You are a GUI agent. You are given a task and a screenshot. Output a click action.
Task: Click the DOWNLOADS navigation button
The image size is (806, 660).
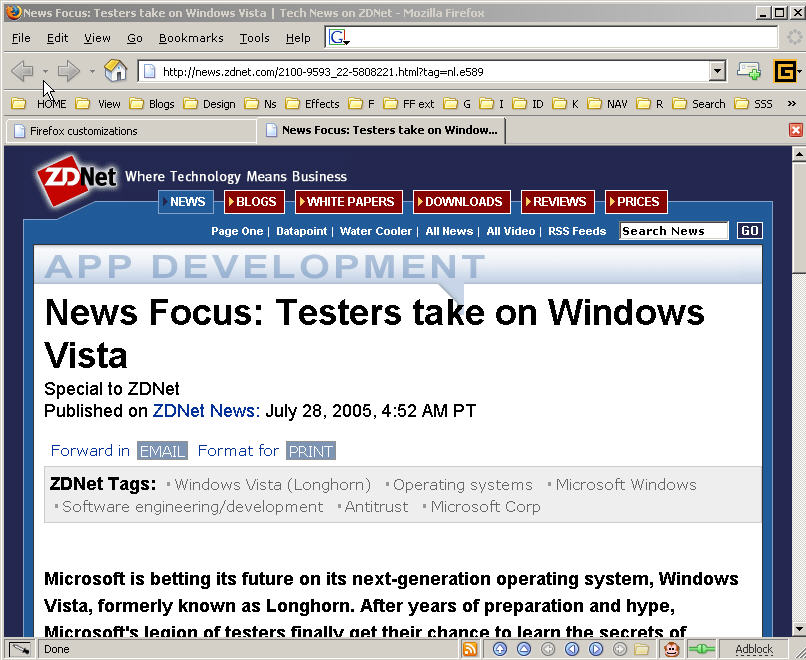pos(462,201)
